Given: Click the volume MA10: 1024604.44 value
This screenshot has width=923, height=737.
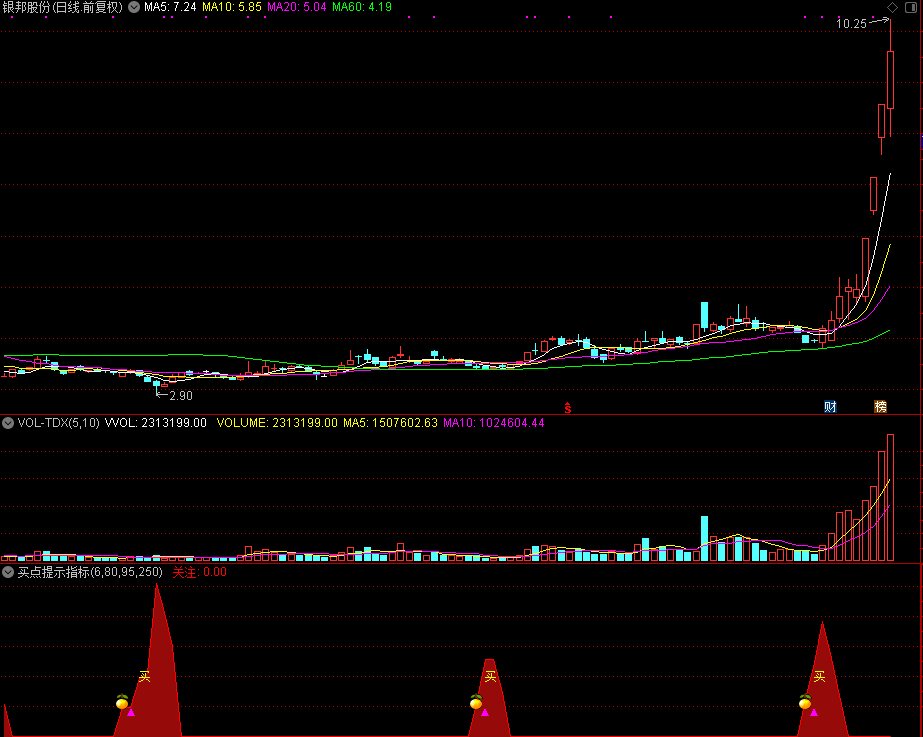Looking at the screenshot, I should (x=493, y=423).
